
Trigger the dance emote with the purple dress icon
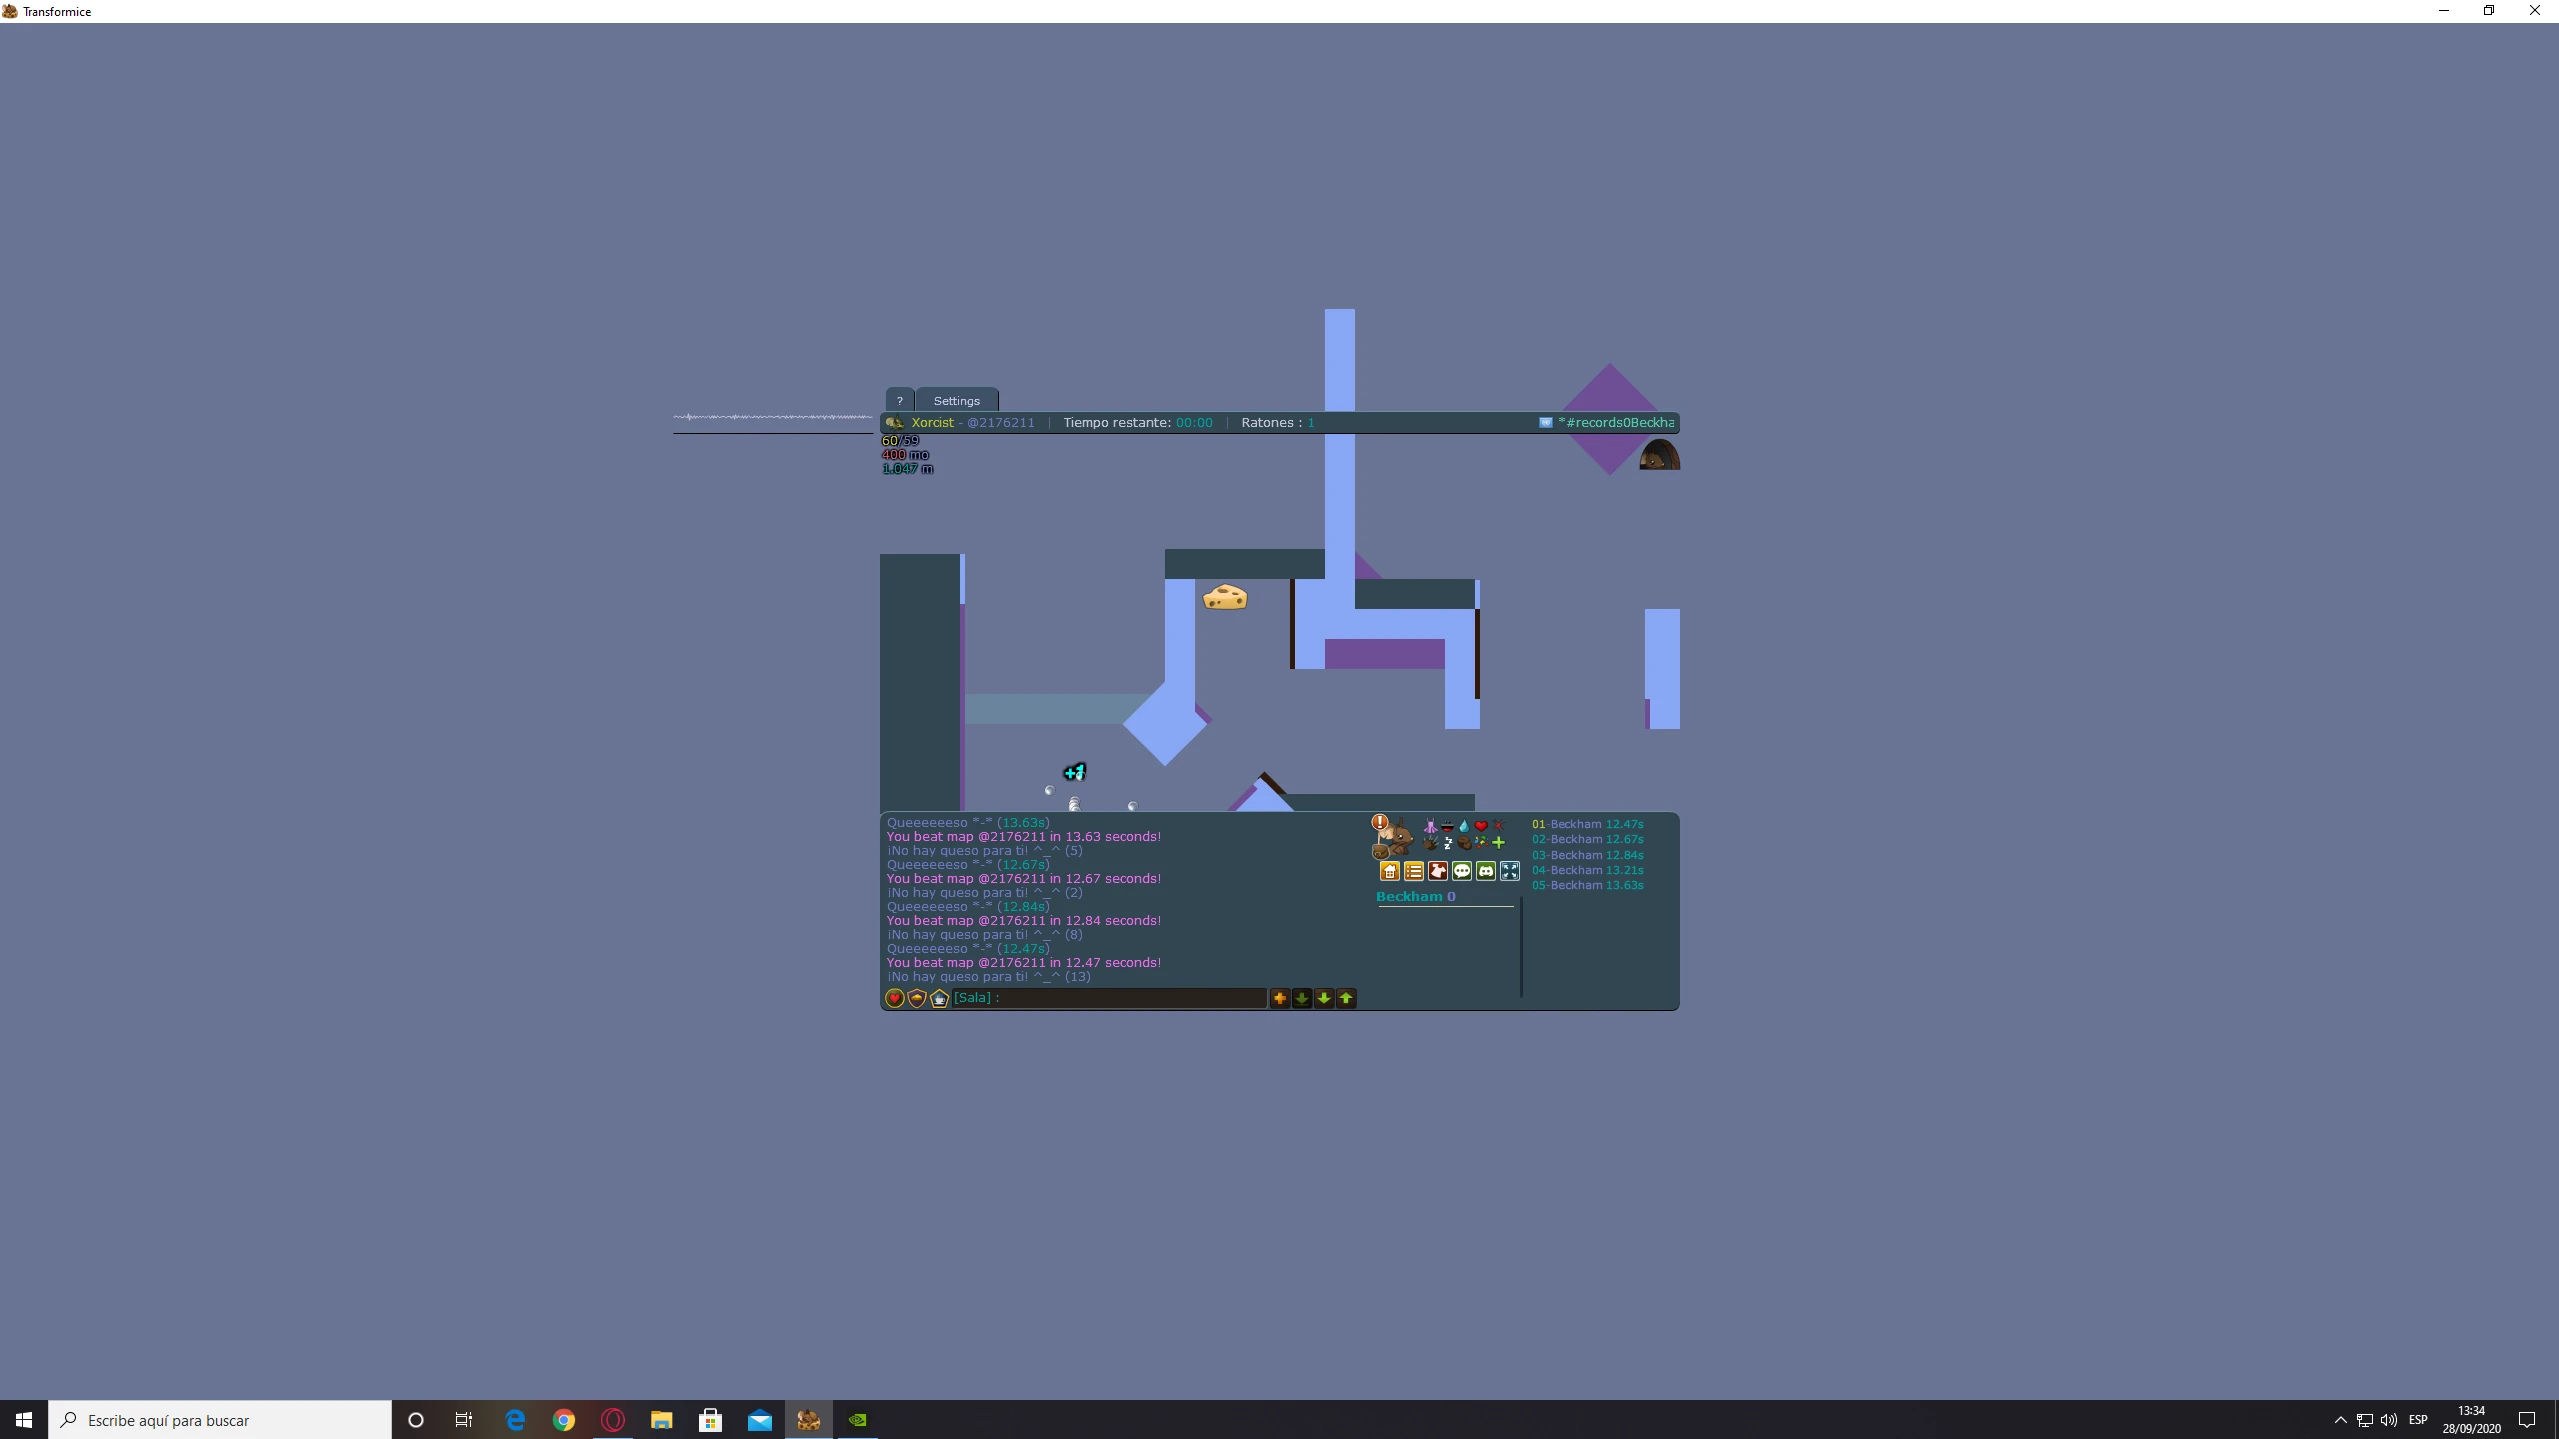pyautogui.click(x=1431, y=826)
